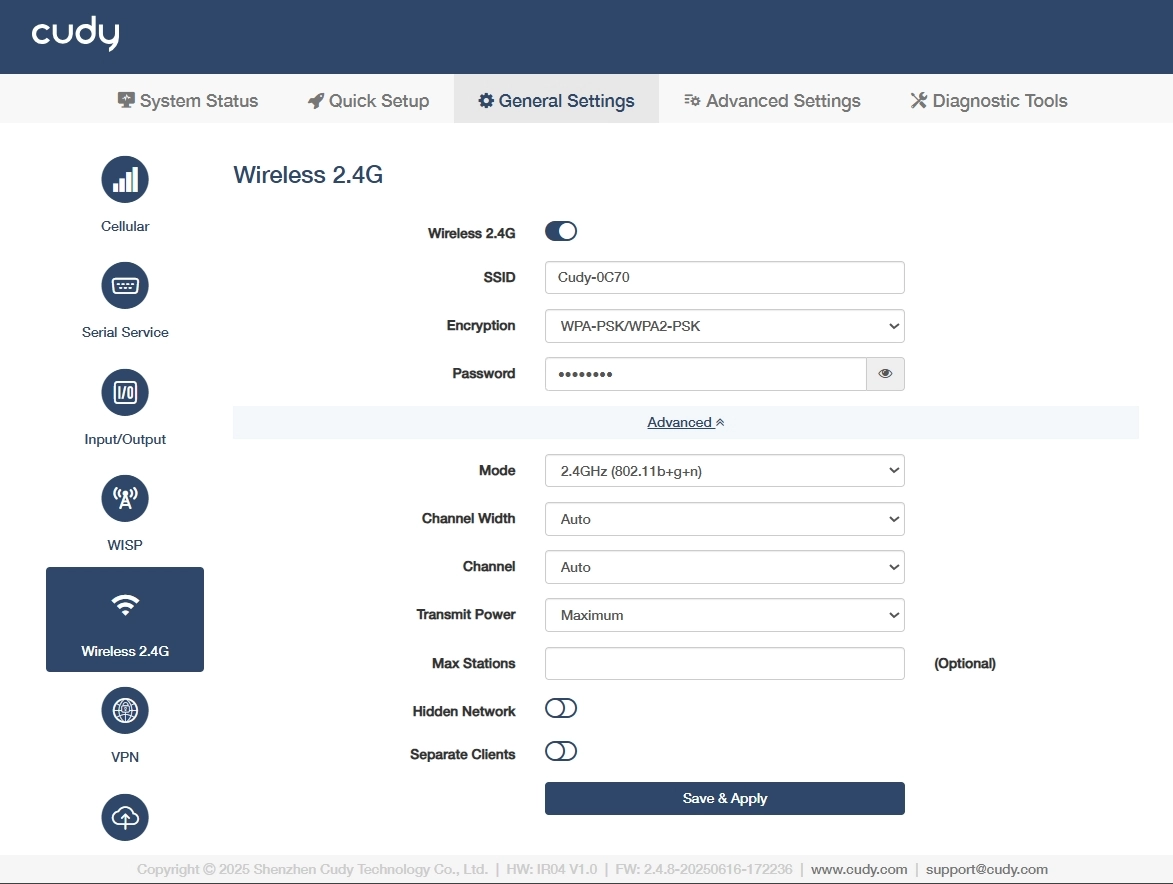Open the www.cudy.com link

click(859, 869)
